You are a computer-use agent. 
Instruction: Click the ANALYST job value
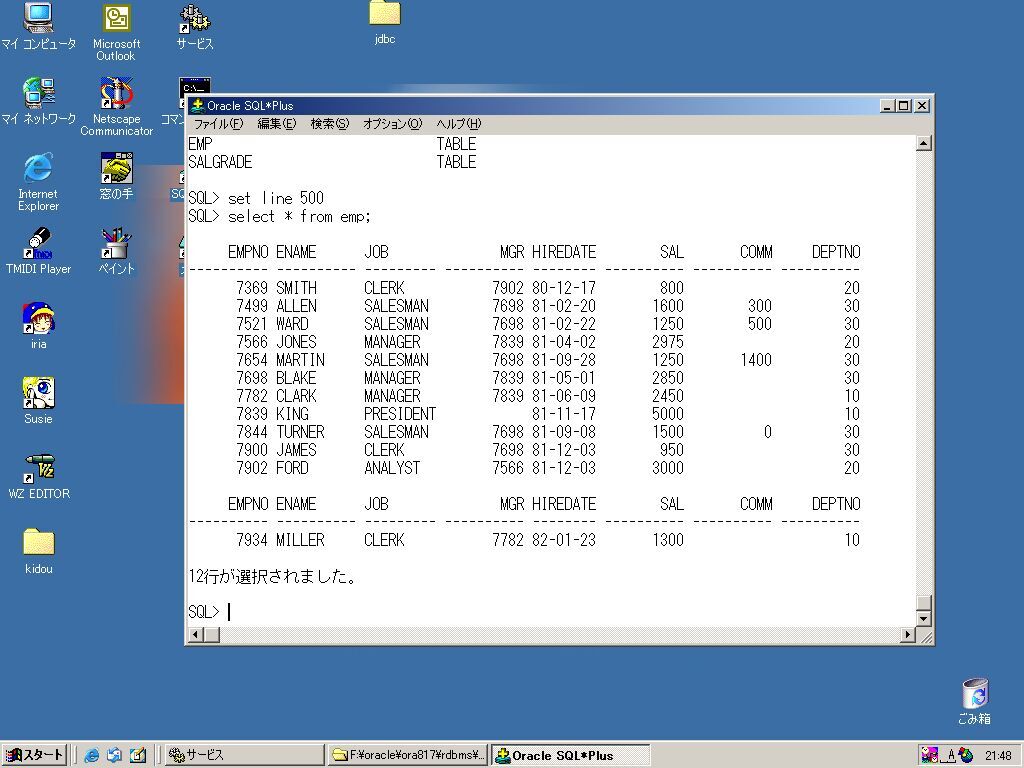pos(392,468)
